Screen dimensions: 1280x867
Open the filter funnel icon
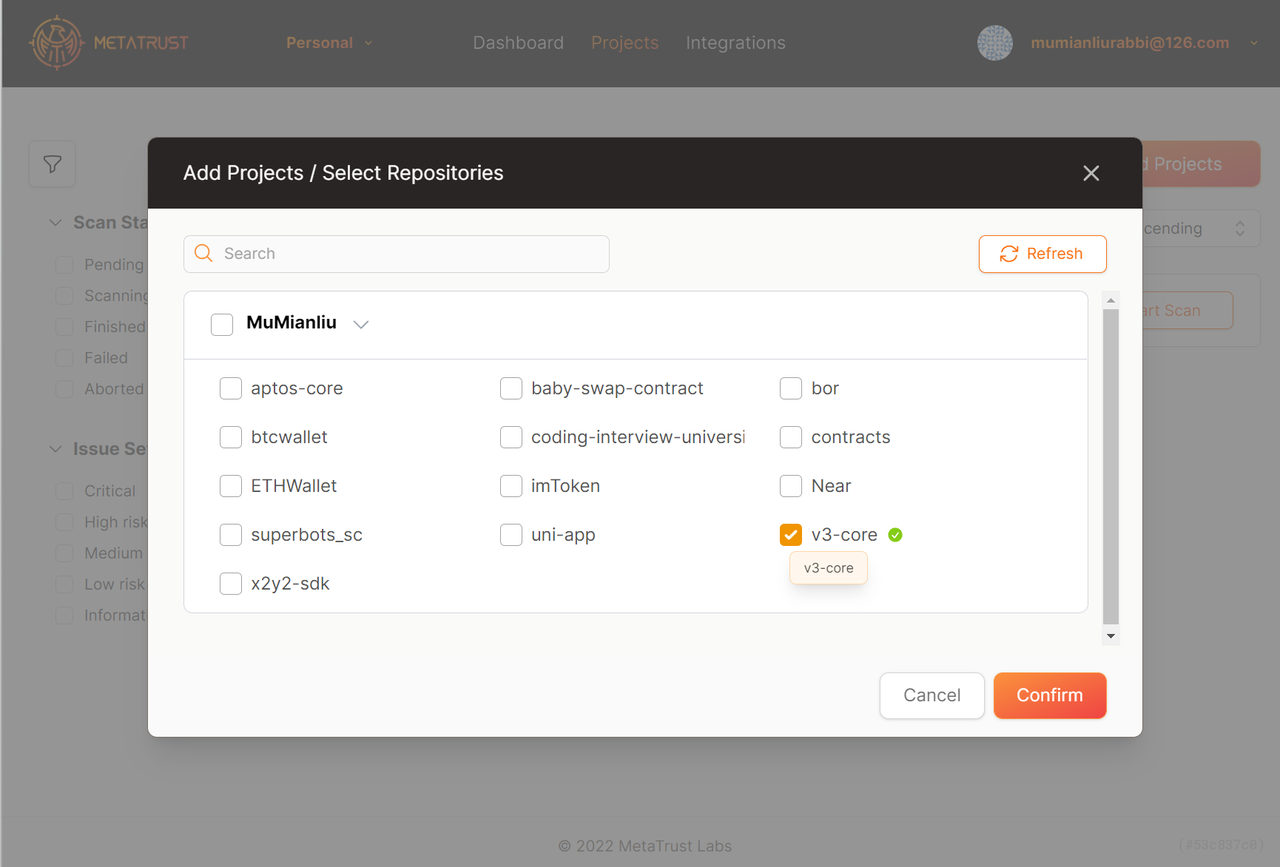(53, 164)
